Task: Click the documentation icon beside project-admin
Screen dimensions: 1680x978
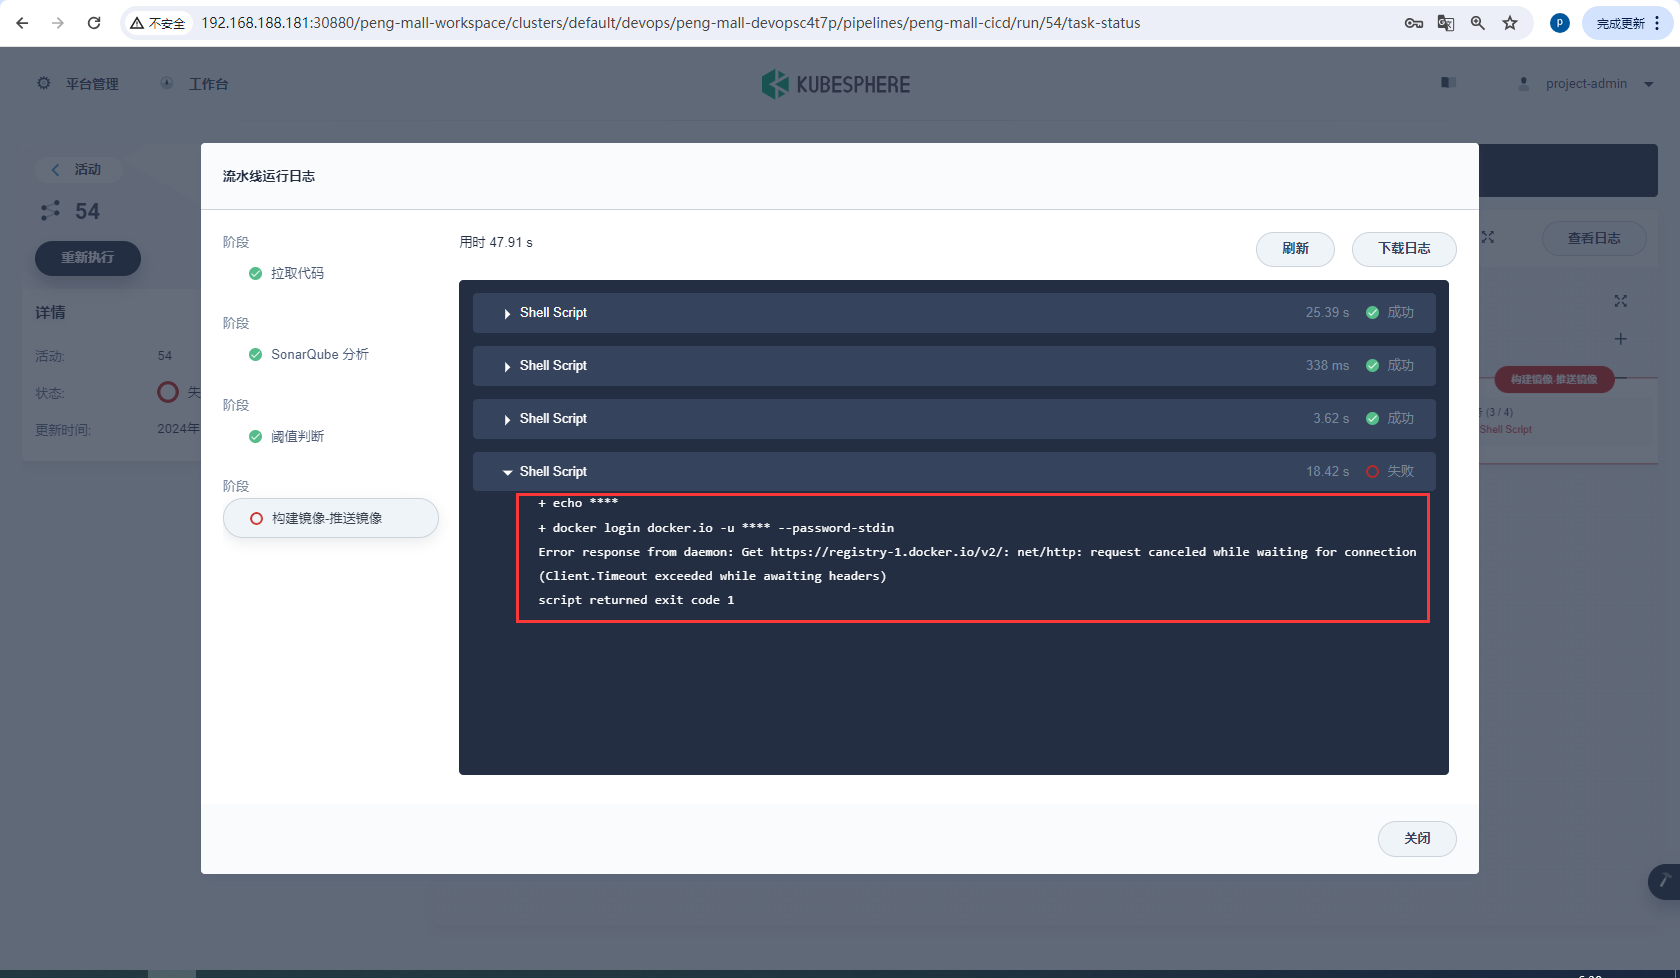Action: click(1448, 83)
